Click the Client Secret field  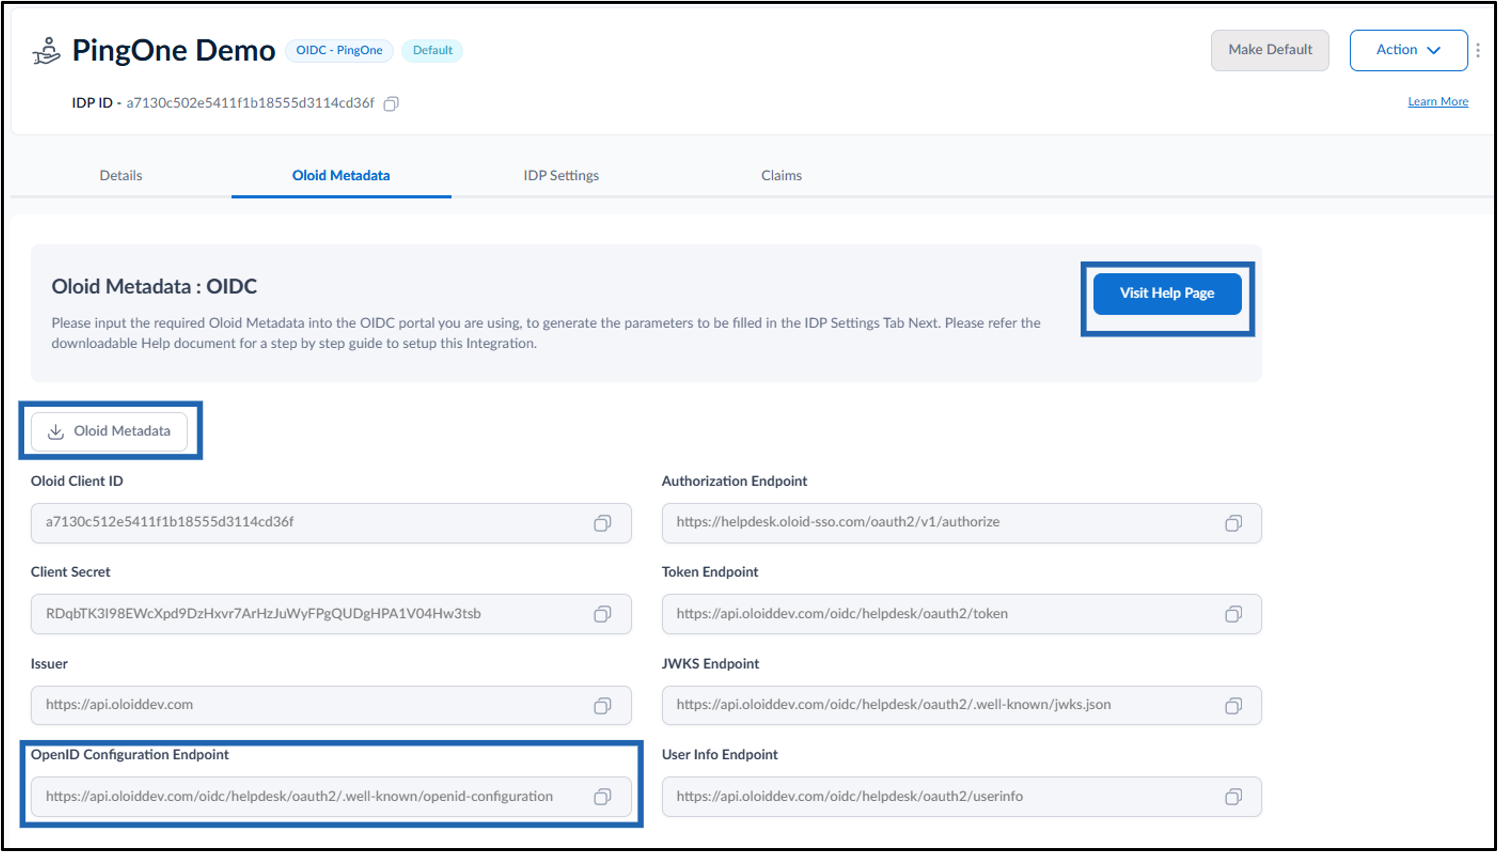tap(331, 614)
